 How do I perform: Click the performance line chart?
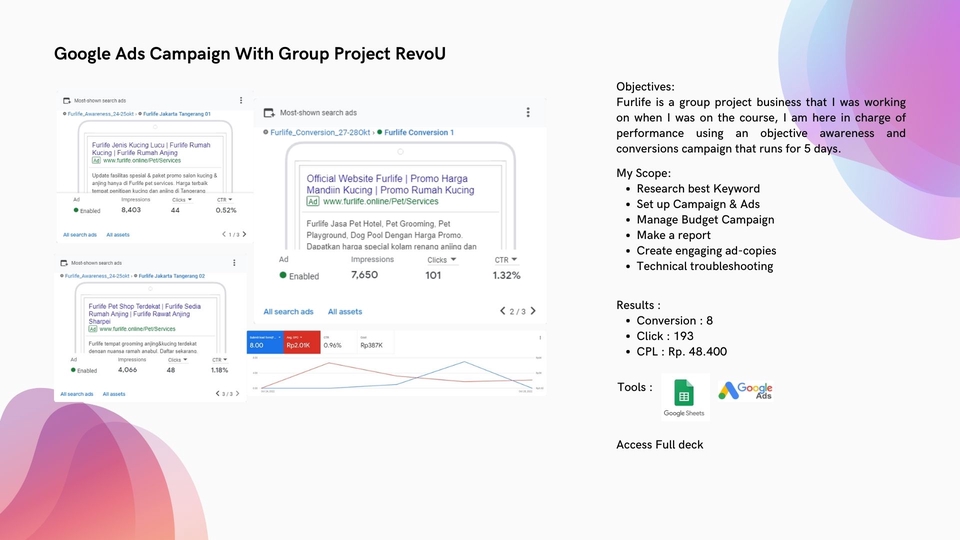tap(397, 373)
